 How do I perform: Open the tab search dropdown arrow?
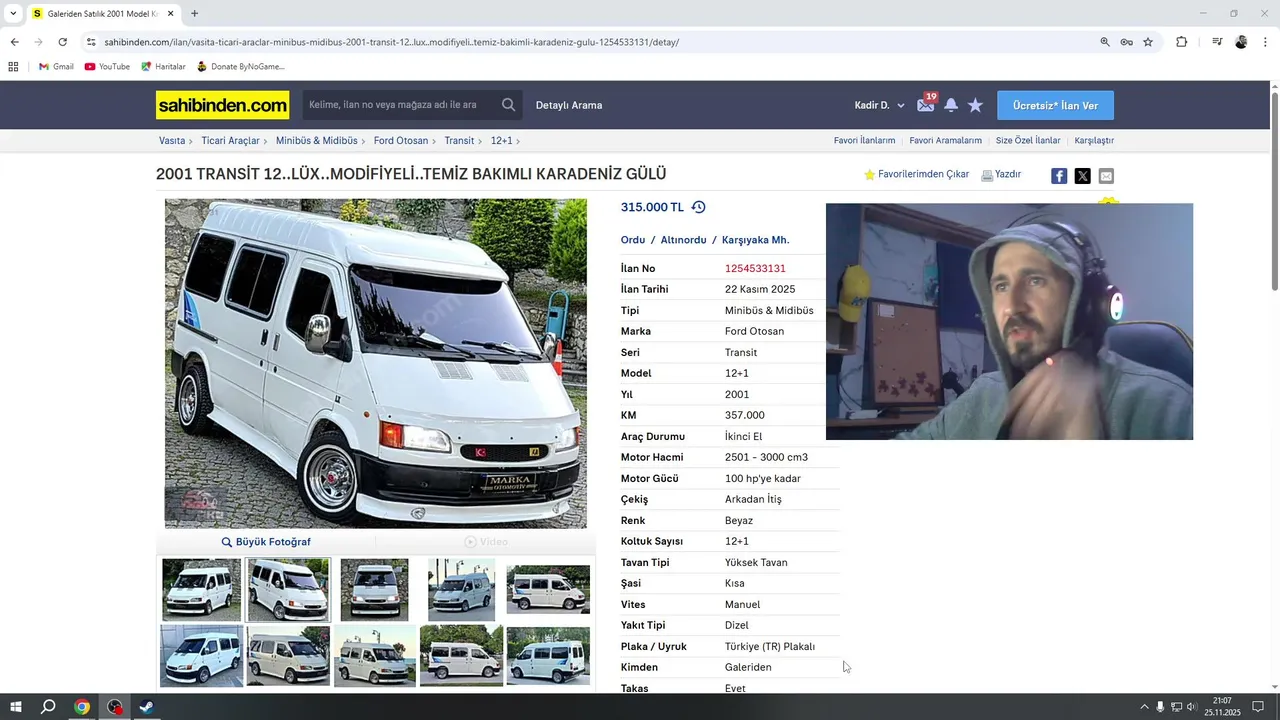click(x=13, y=14)
